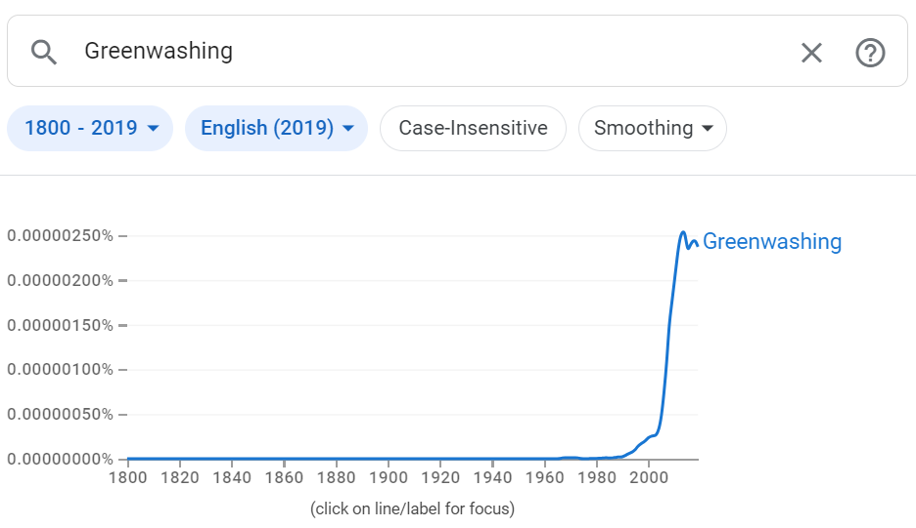Viewport: 916px width, 528px height.
Task: Click the 0.00000100% y-axis label
Action: (60, 370)
